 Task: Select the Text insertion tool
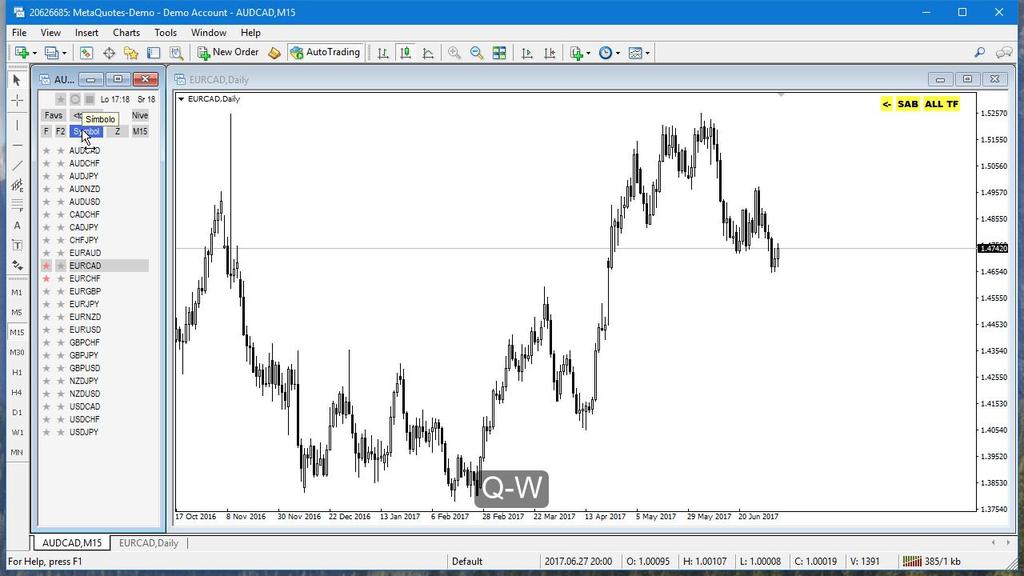16,225
